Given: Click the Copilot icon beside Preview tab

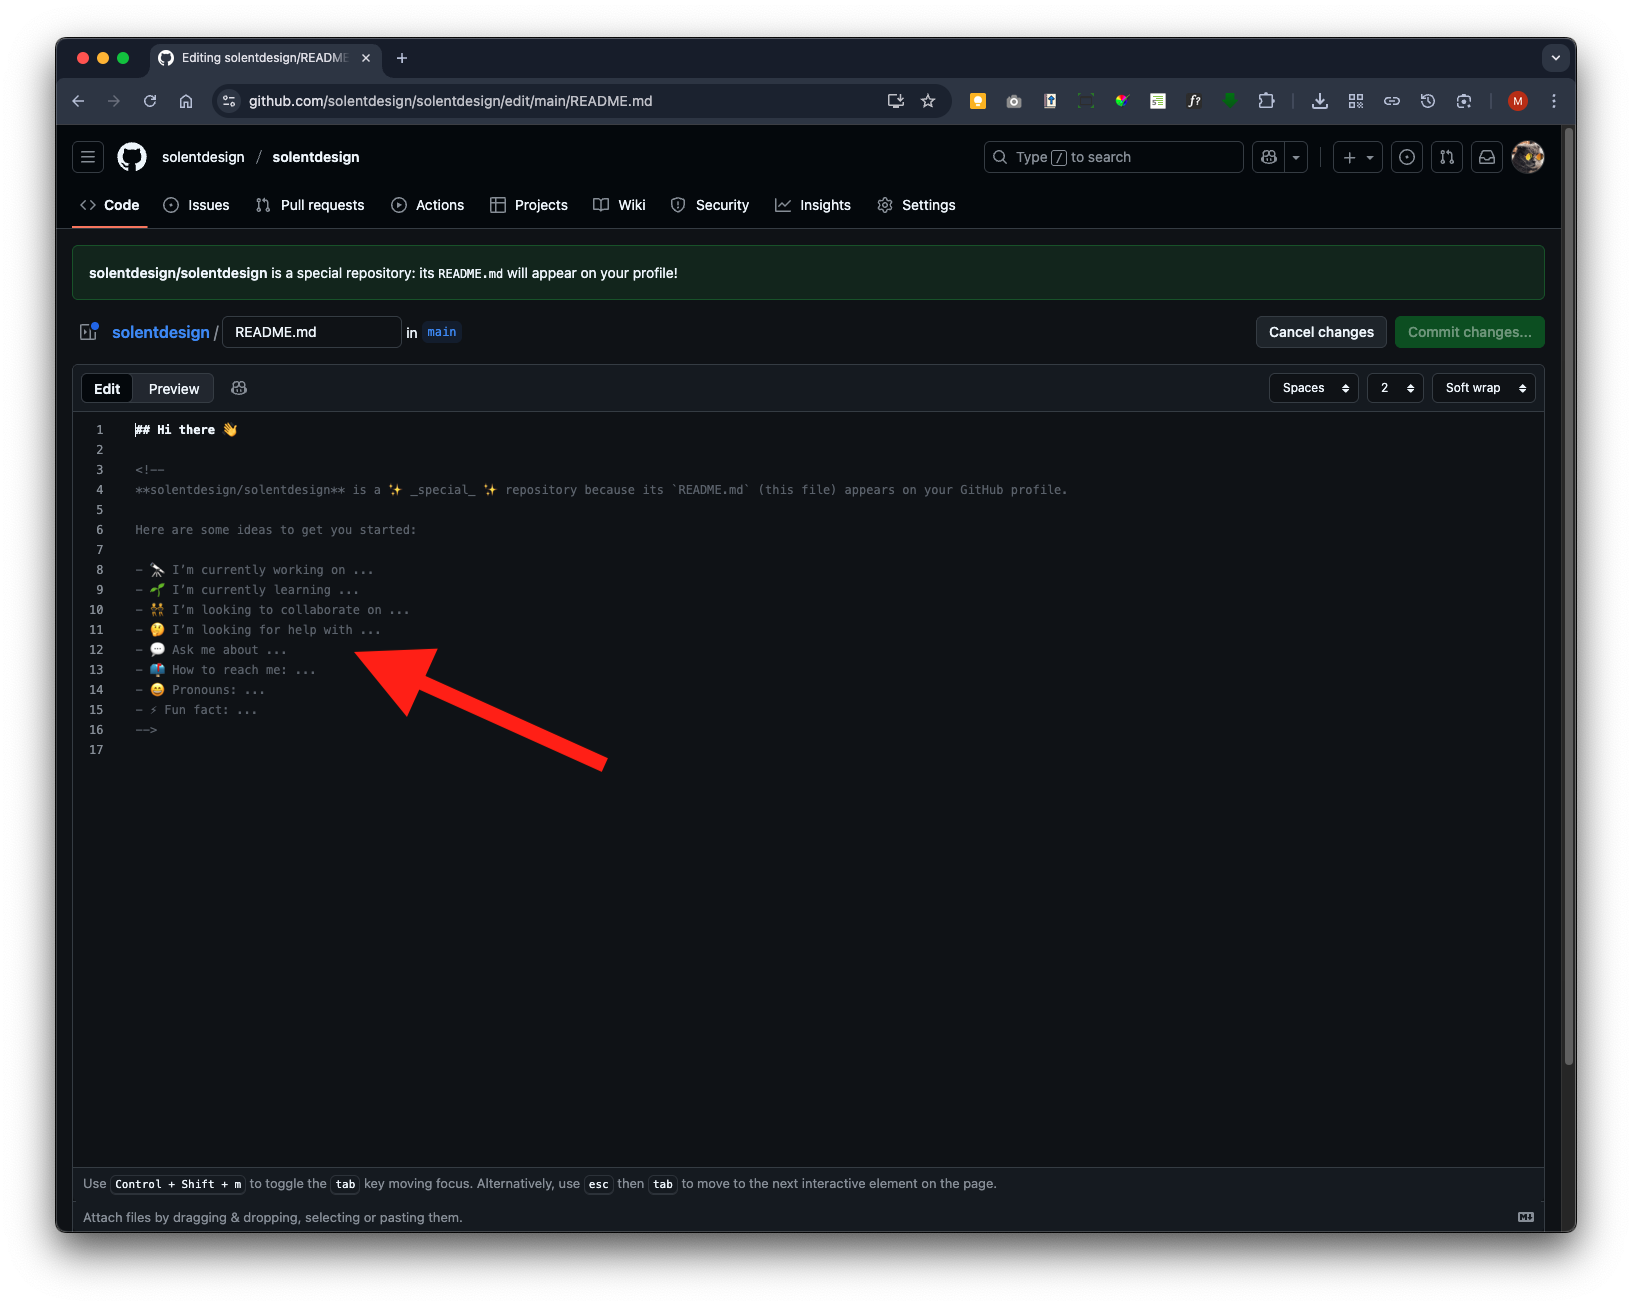Looking at the screenshot, I should [x=239, y=388].
